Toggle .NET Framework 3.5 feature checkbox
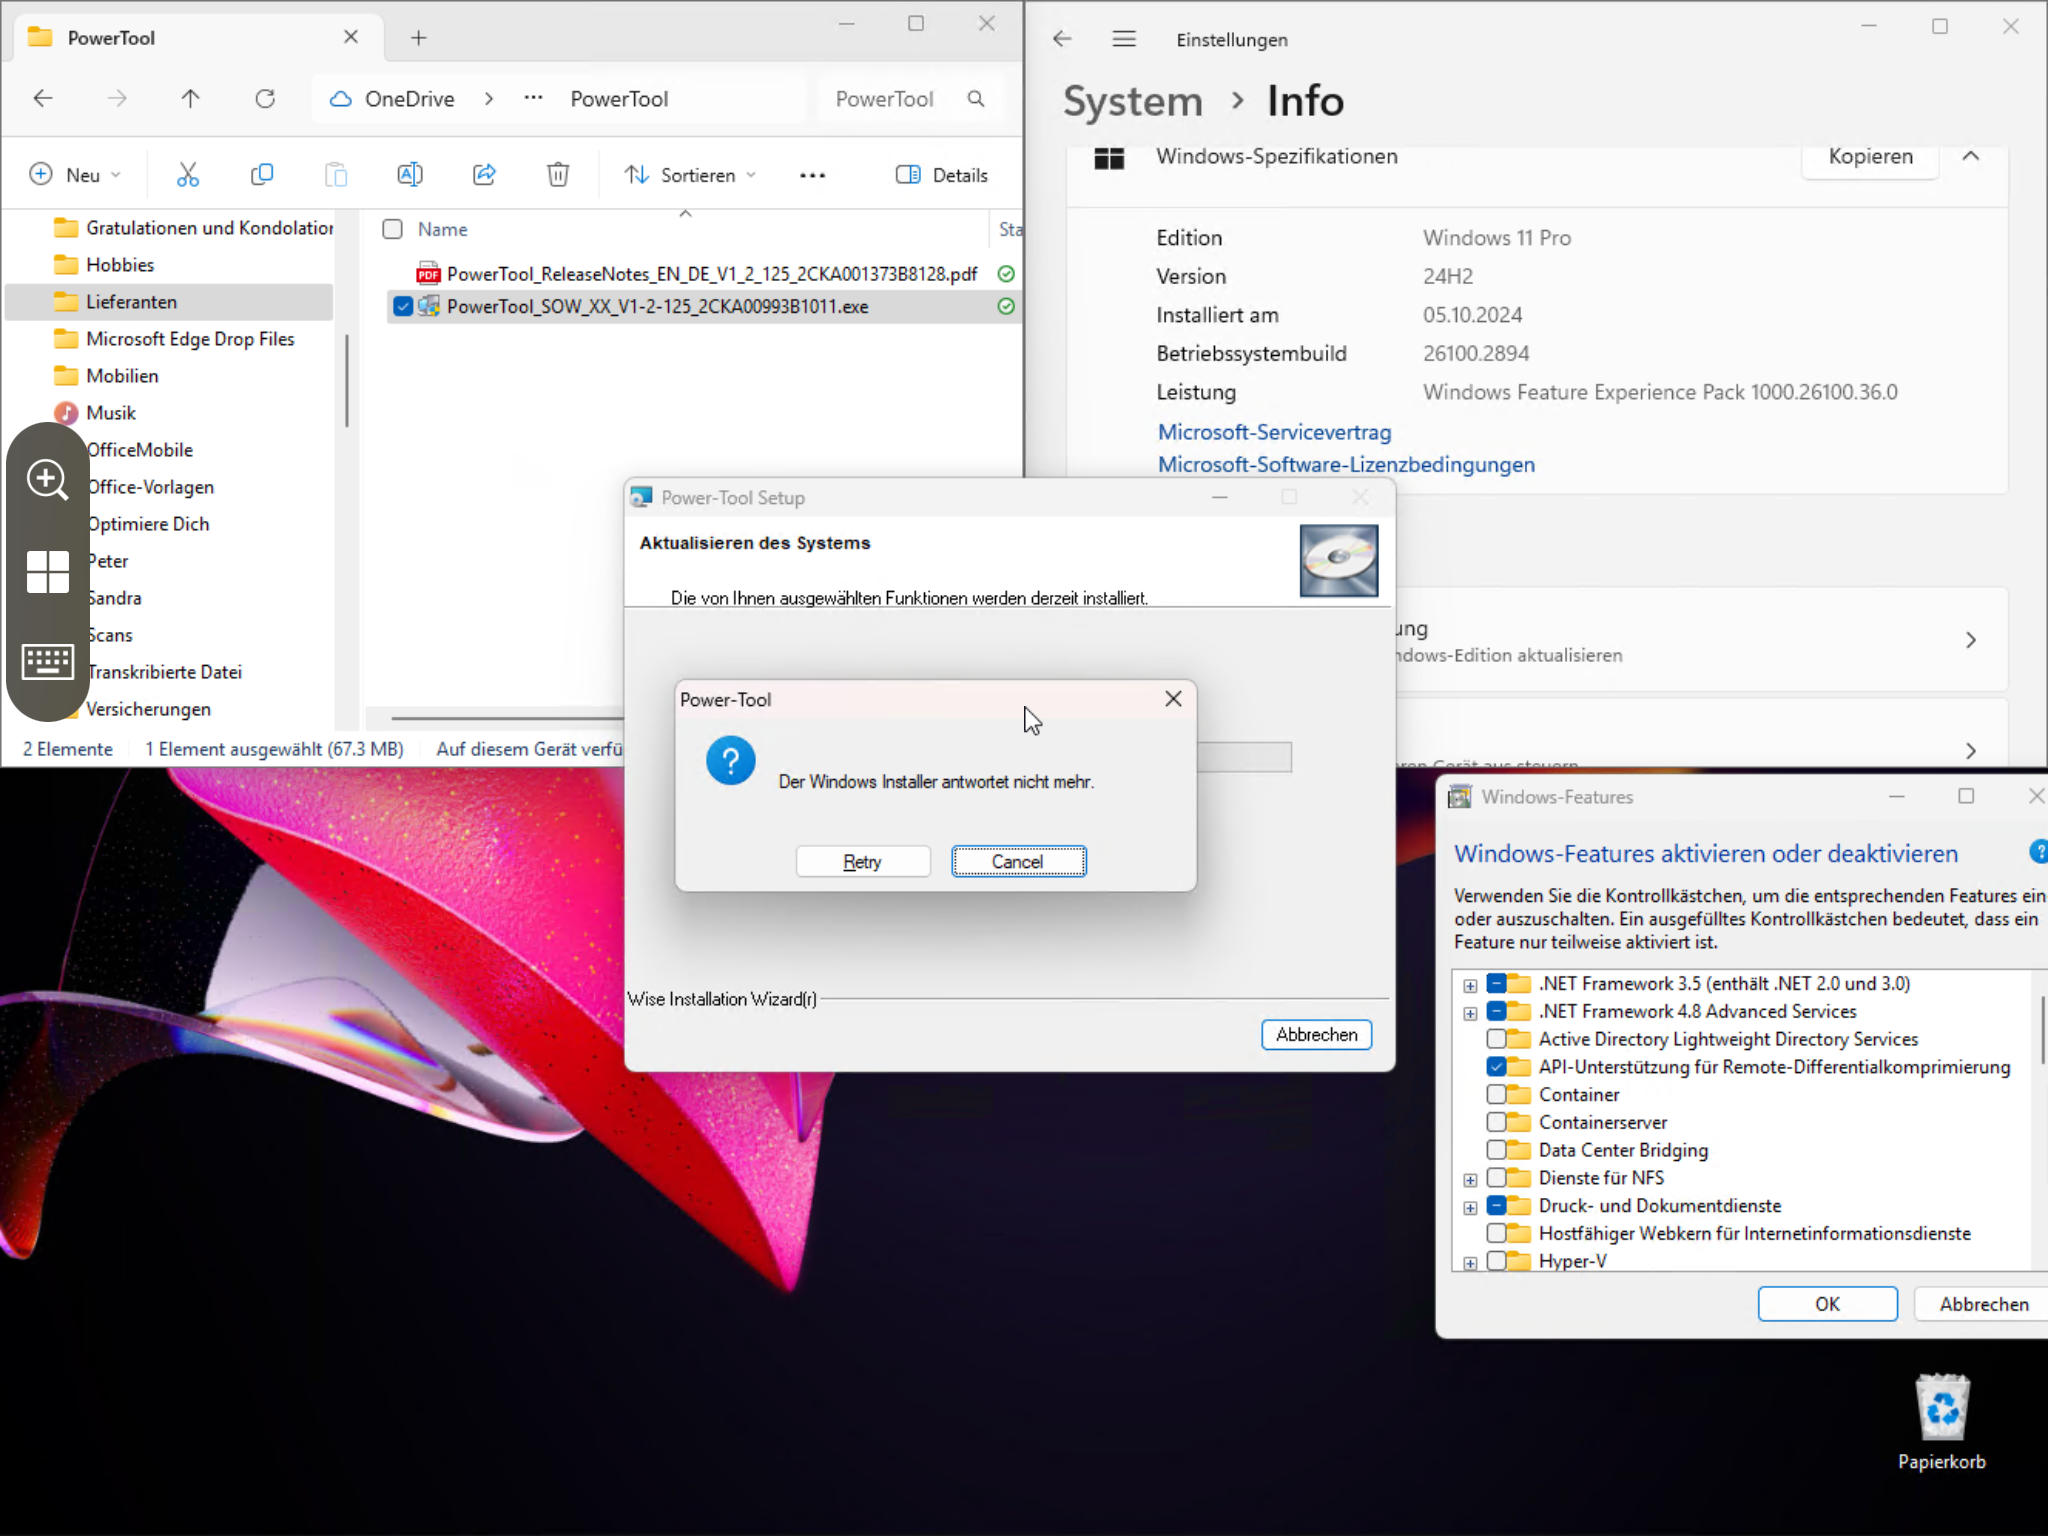 click(x=1496, y=983)
